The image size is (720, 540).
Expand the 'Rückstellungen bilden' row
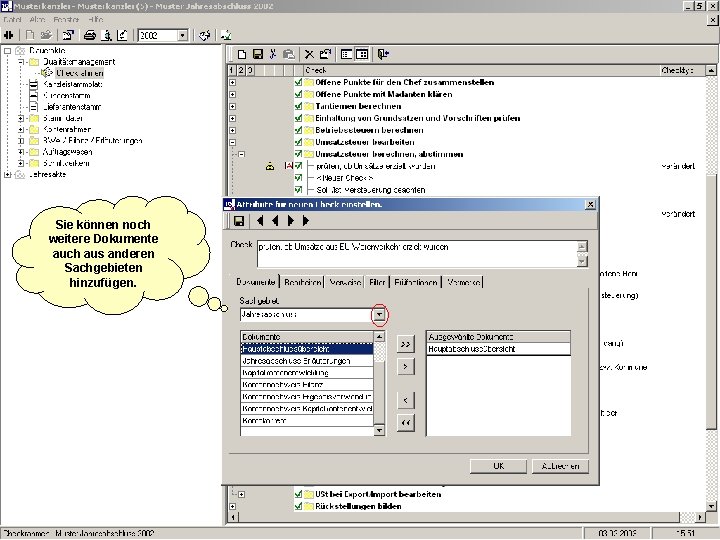pyautogui.click(x=233, y=506)
